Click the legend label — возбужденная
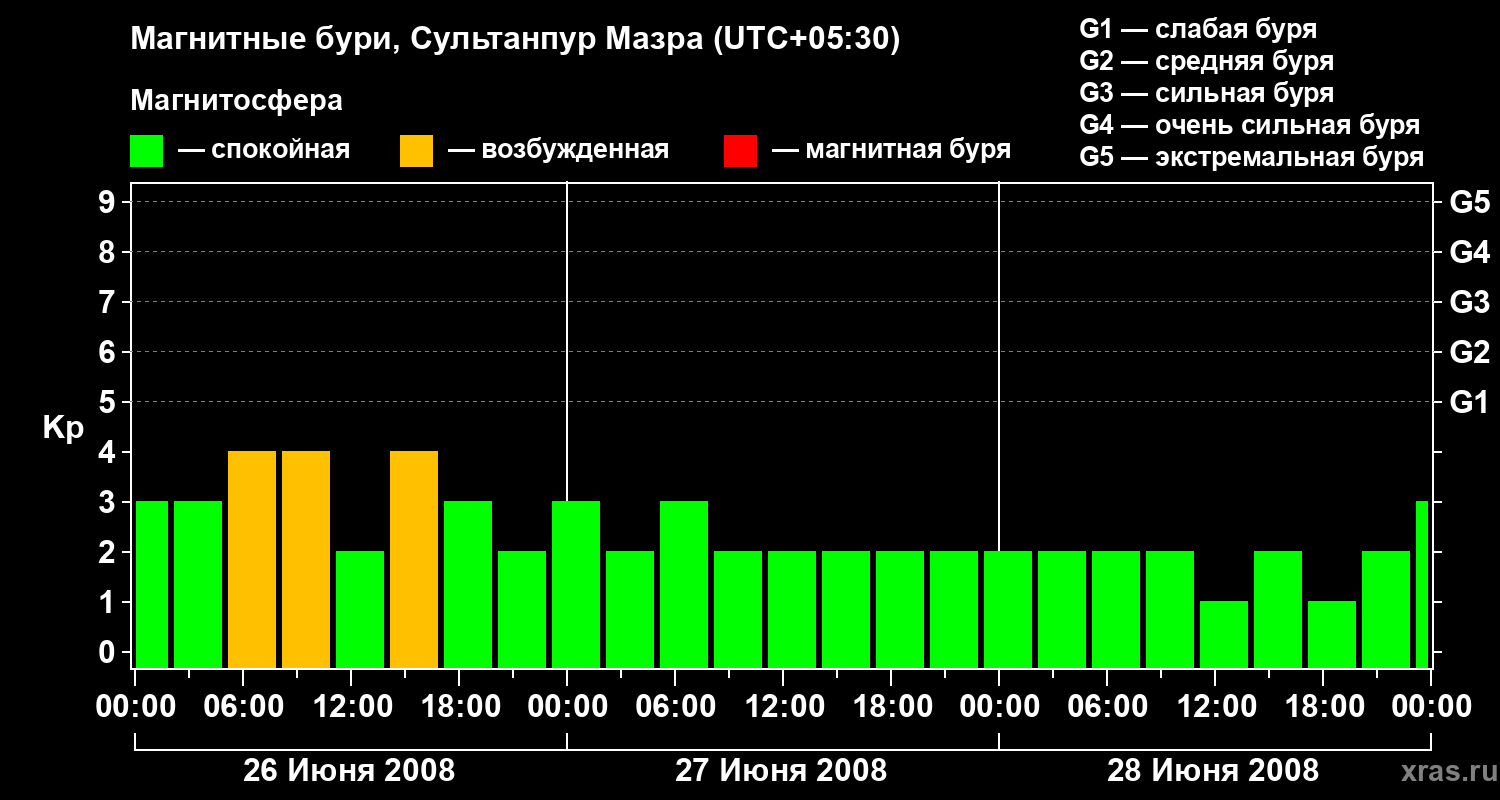The height and width of the screenshot is (800, 1500). (x=558, y=150)
